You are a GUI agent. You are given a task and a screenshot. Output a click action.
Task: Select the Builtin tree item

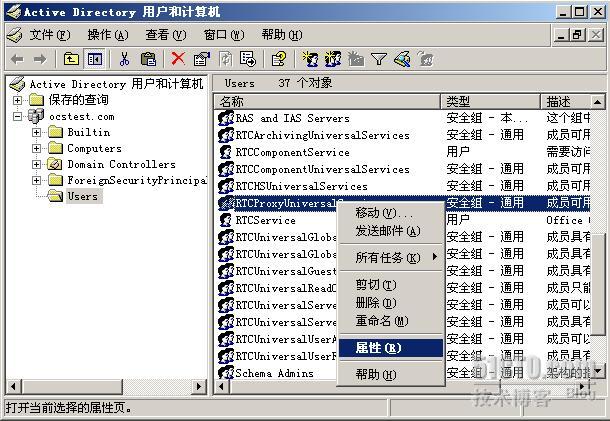point(89,132)
